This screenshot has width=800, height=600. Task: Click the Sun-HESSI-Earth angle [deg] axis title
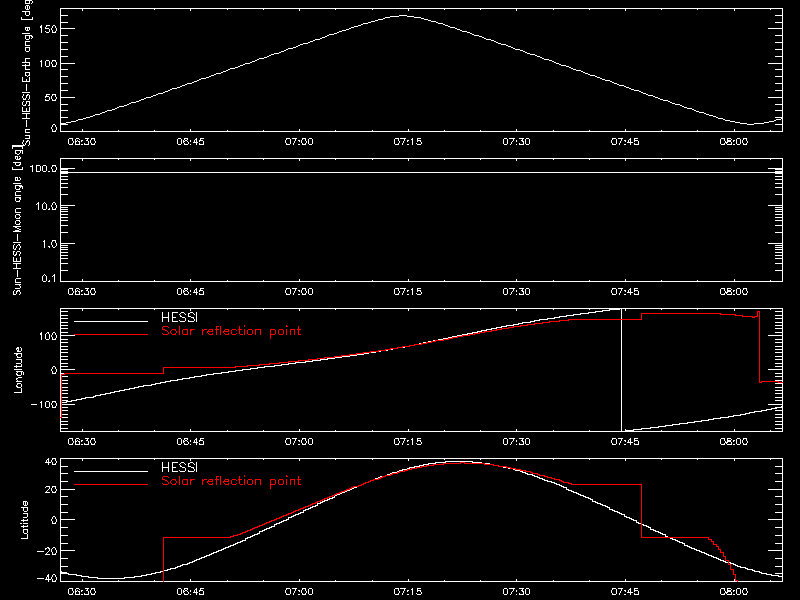tap(27, 73)
